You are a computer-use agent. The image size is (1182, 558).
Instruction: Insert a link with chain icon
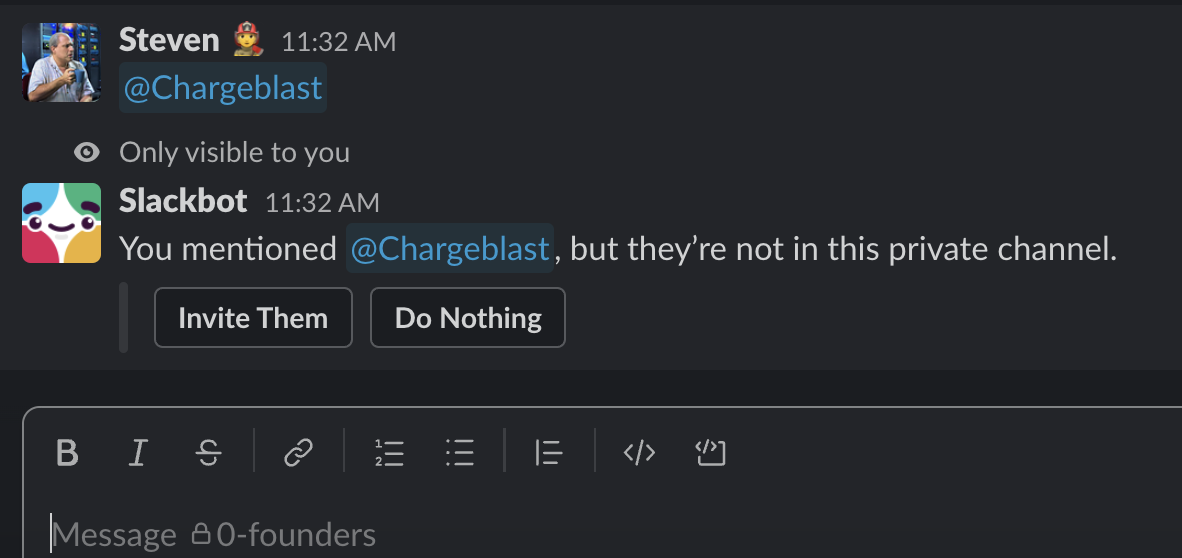click(x=298, y=452)
